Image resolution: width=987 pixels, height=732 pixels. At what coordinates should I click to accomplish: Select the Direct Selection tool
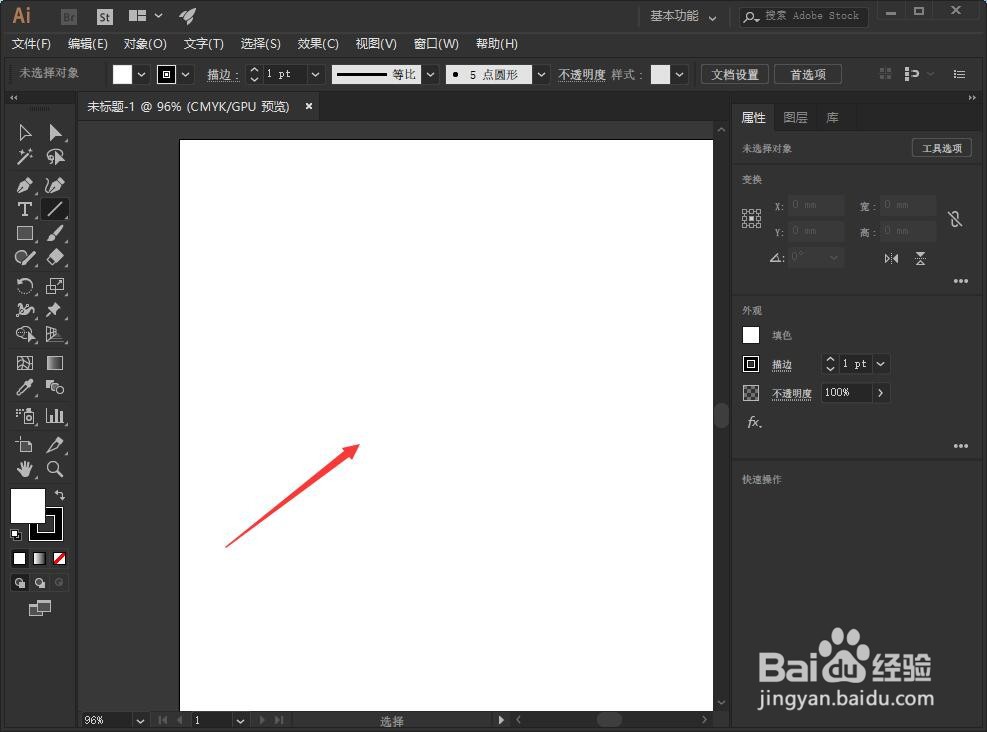[x=55, y=132]
